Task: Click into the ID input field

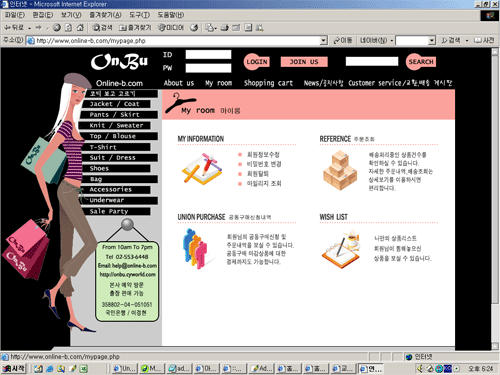Action: pyautogui.click(x=208, y=55)
